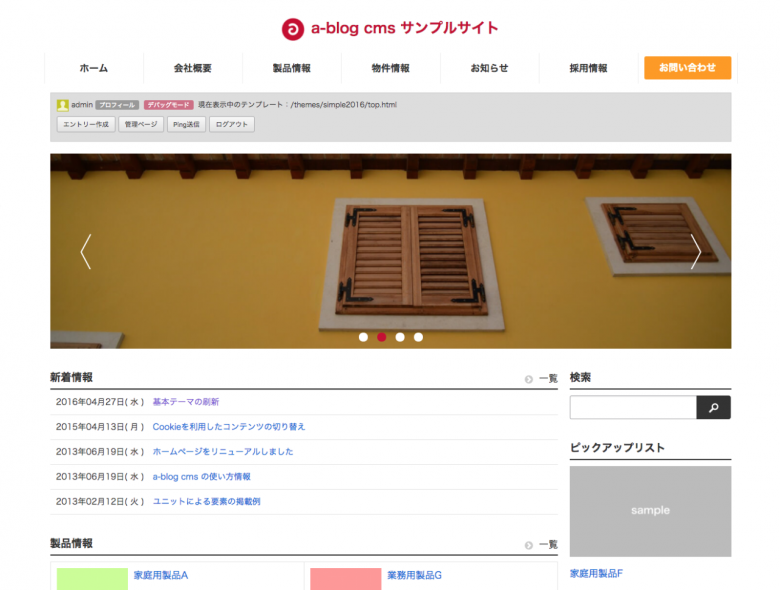Viewport: 780px width, 590px height.
Task: Click the magnifier search button
Action: click(713, 408)
